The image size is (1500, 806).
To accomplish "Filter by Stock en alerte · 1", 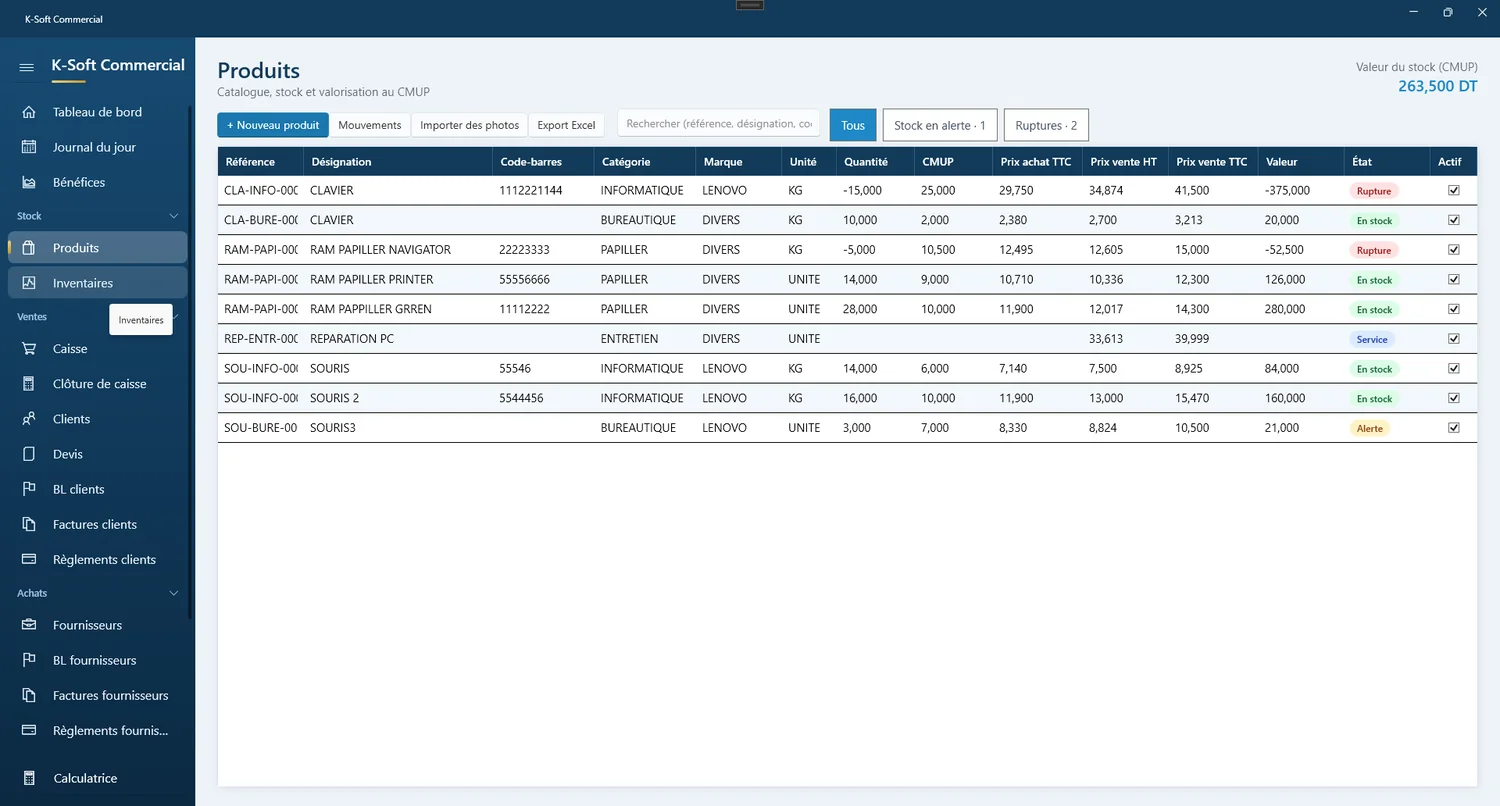I will pos(940,125).
